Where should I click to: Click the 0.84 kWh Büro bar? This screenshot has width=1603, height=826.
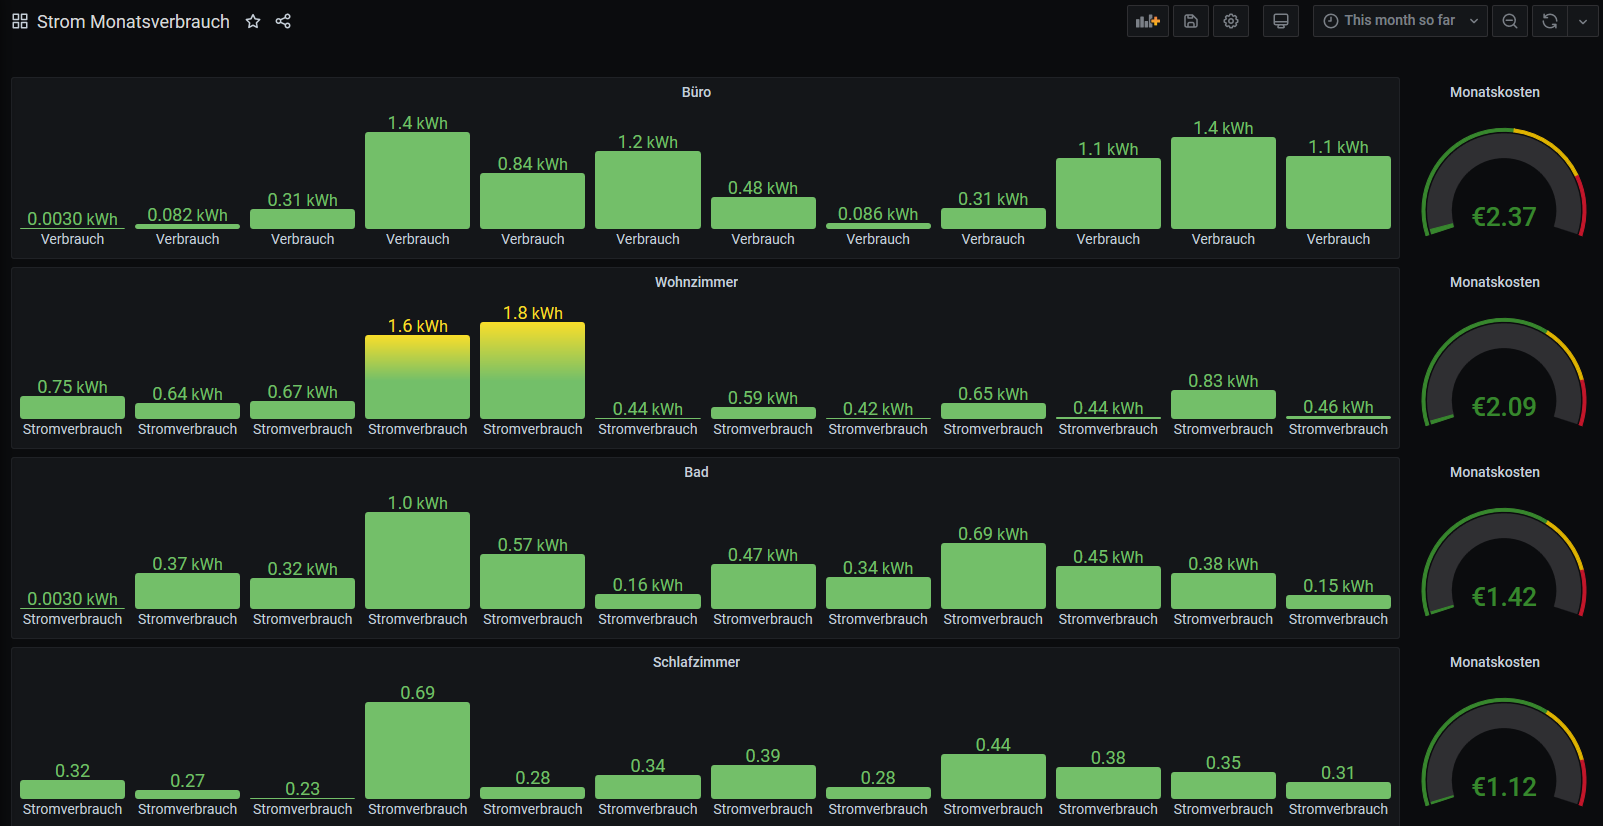click(532, 201)
